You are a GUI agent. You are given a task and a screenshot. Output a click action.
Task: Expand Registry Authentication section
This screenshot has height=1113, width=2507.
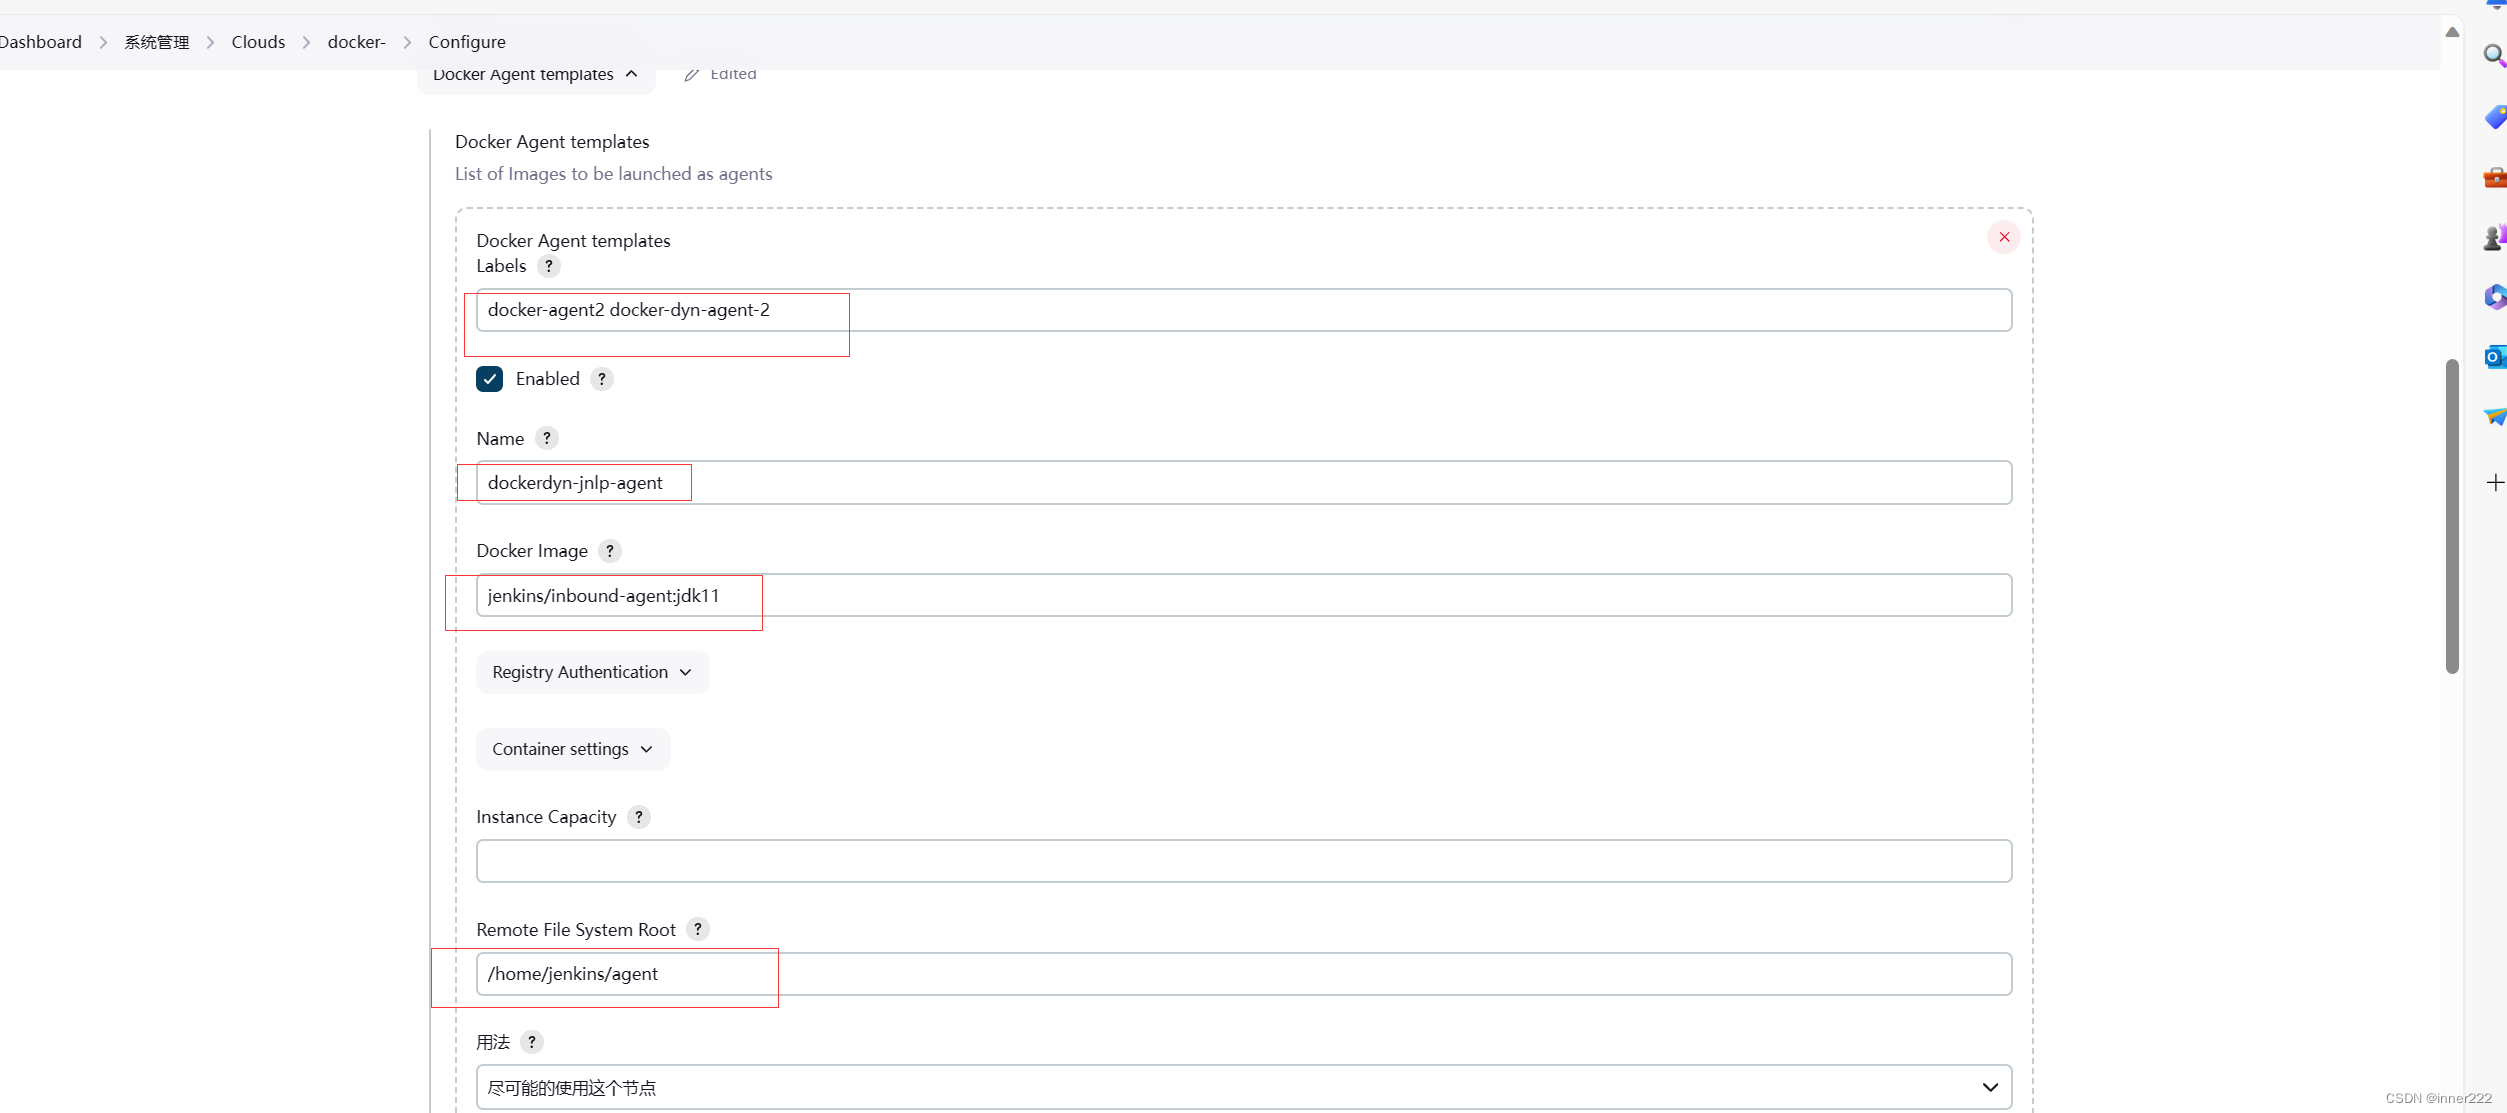pos(592,672)
